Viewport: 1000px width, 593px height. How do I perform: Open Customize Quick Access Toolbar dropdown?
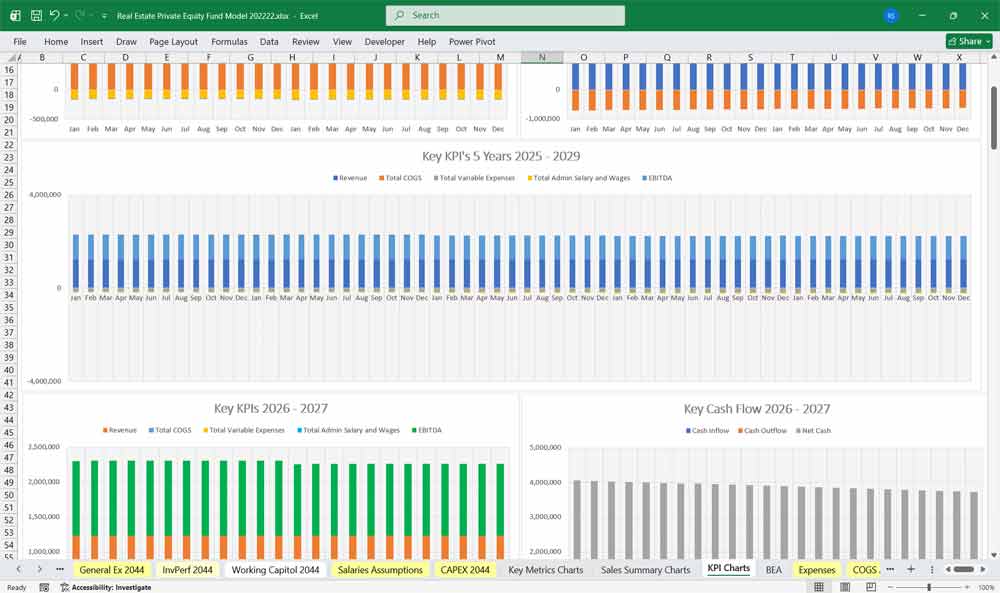(x=103, y=16)
